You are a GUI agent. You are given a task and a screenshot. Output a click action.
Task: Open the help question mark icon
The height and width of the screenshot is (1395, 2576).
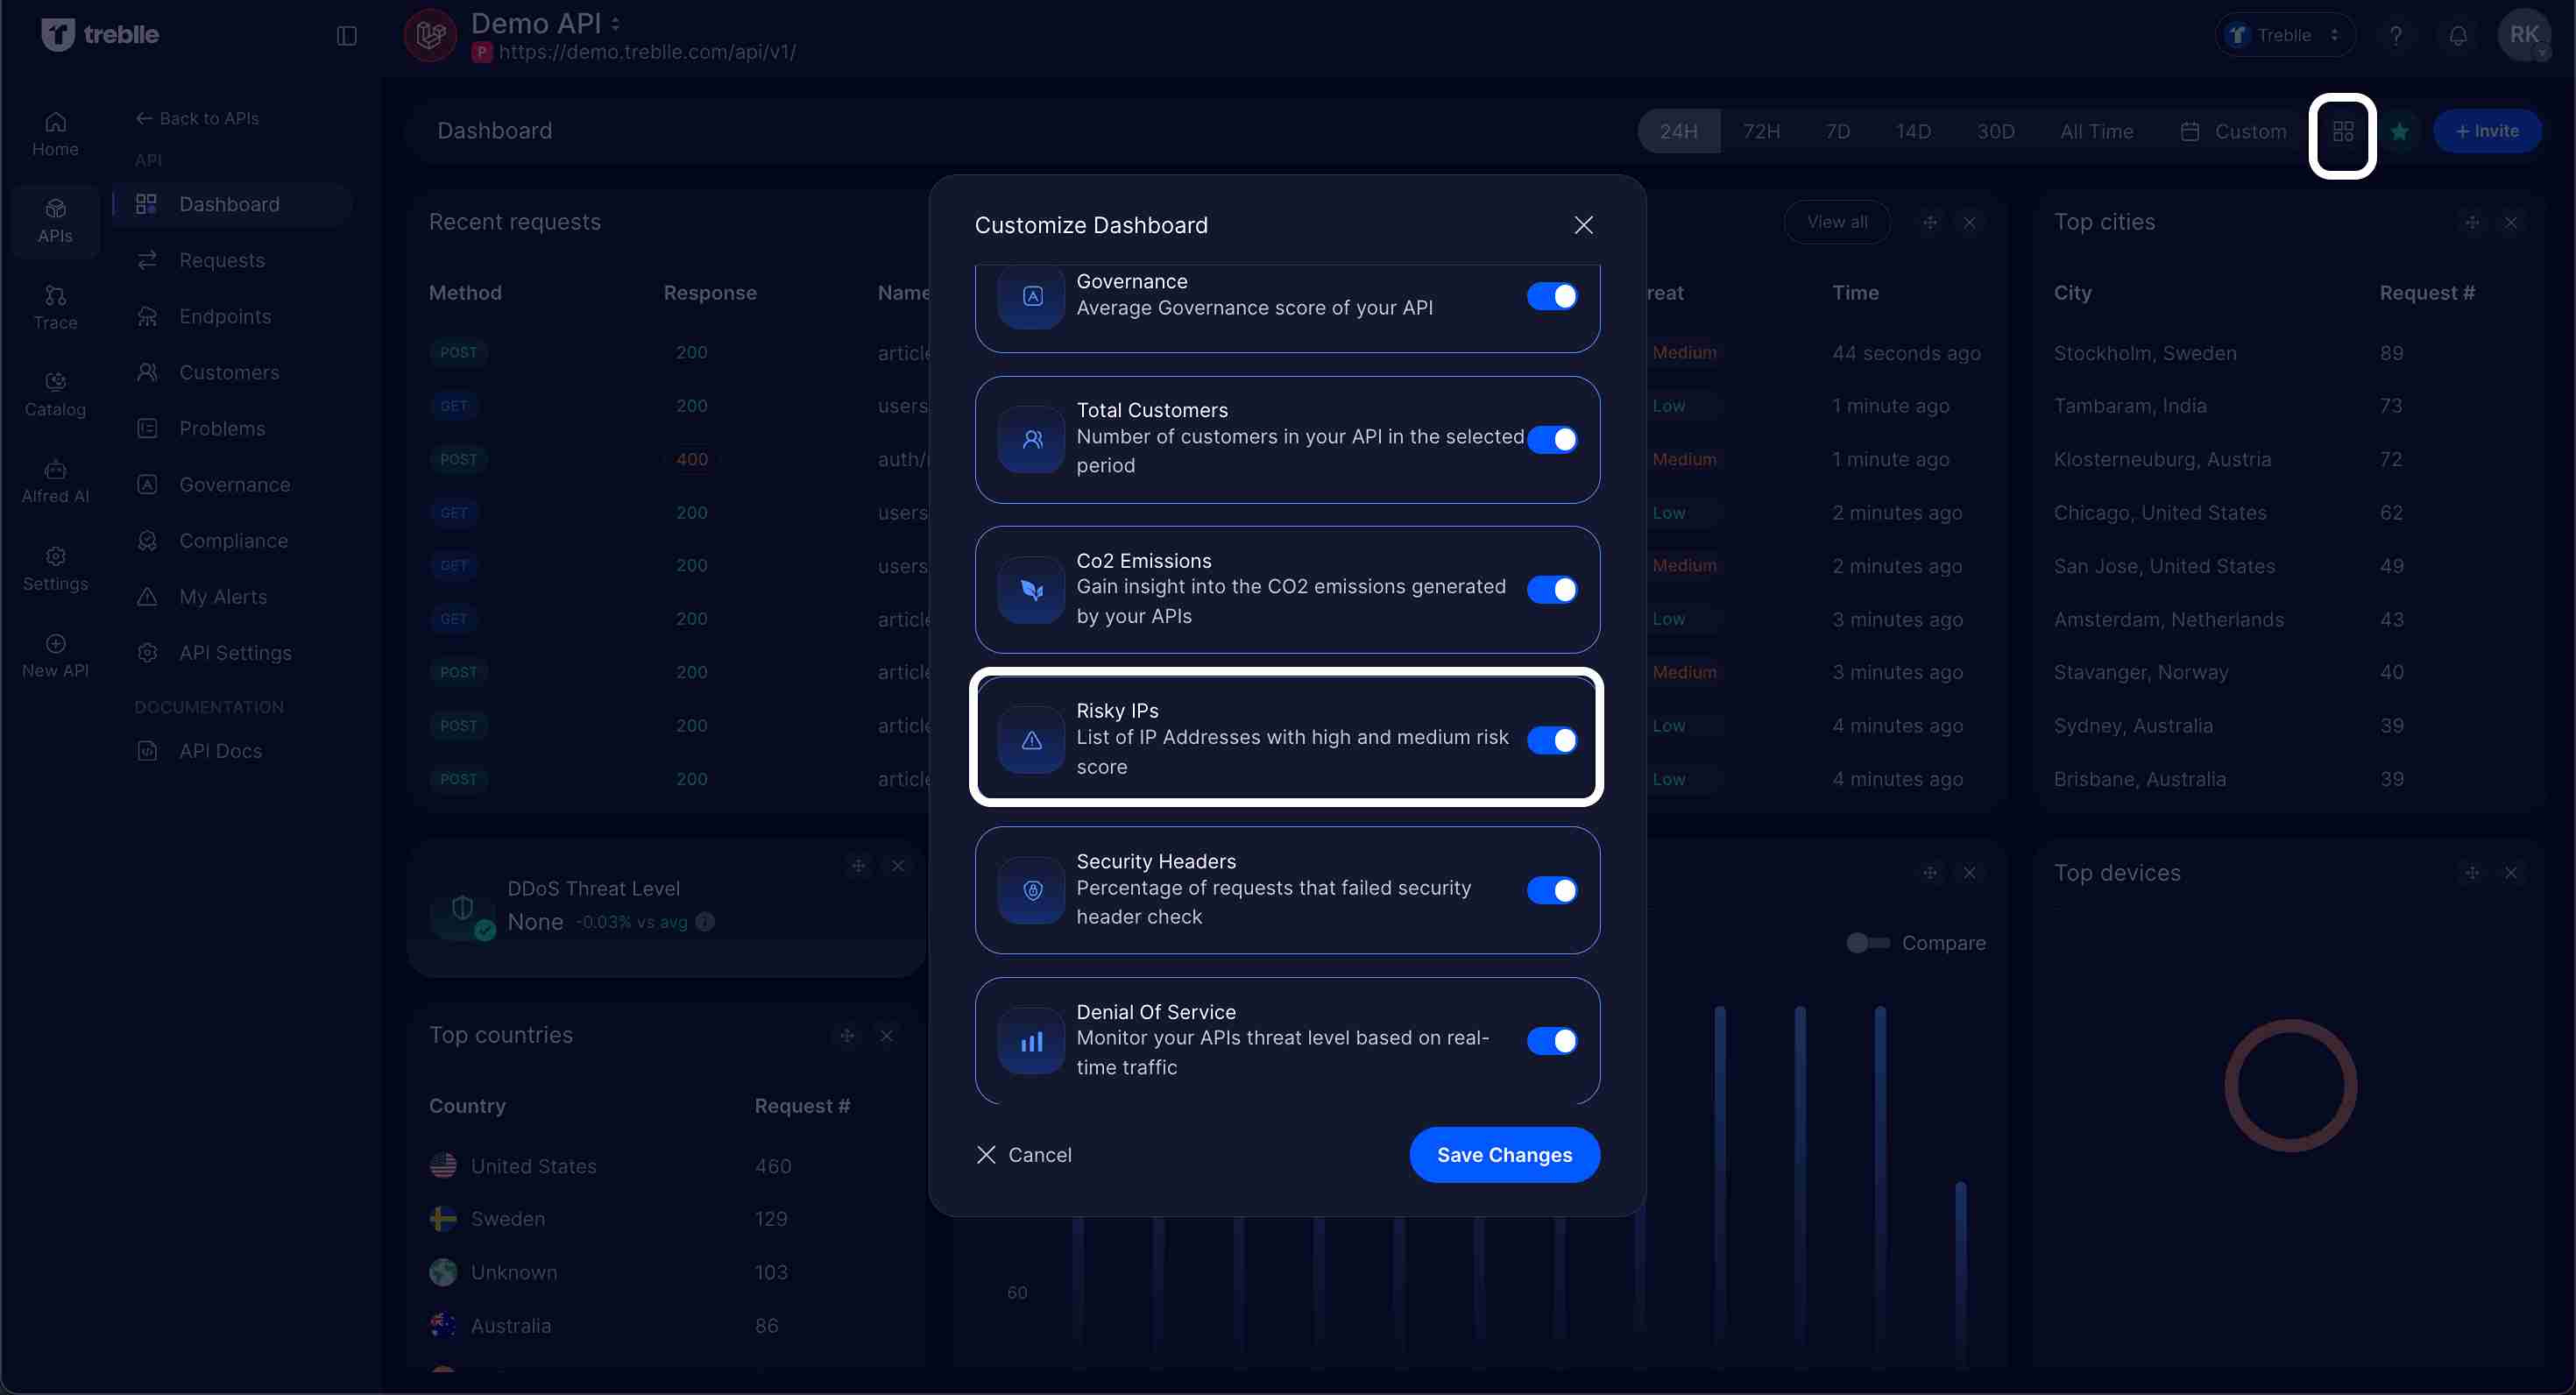2396,35
